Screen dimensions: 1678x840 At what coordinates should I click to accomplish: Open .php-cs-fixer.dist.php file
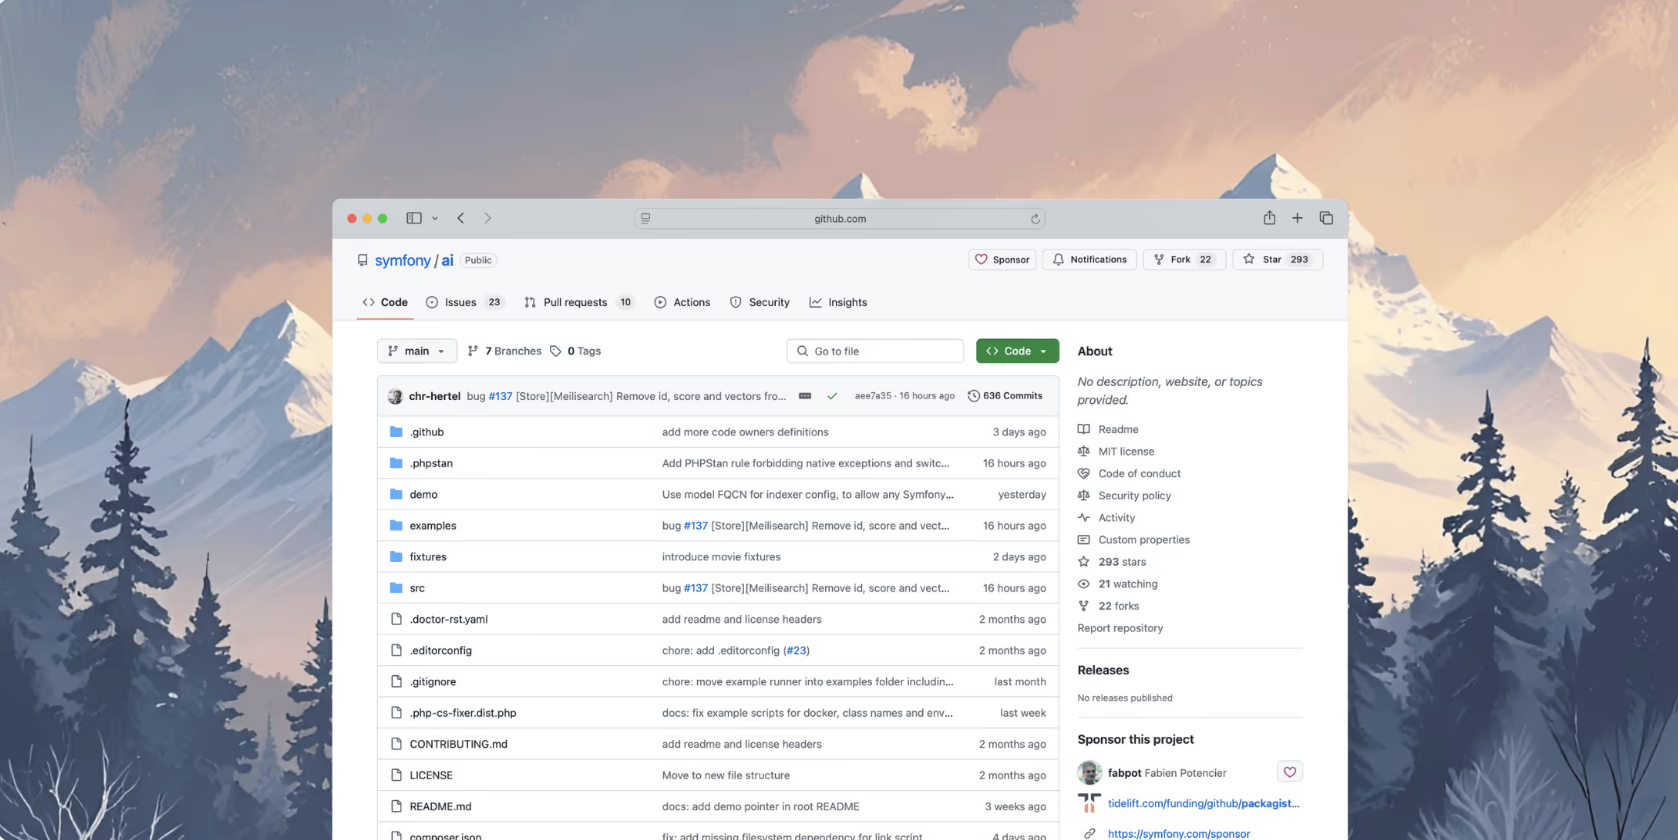463,713
